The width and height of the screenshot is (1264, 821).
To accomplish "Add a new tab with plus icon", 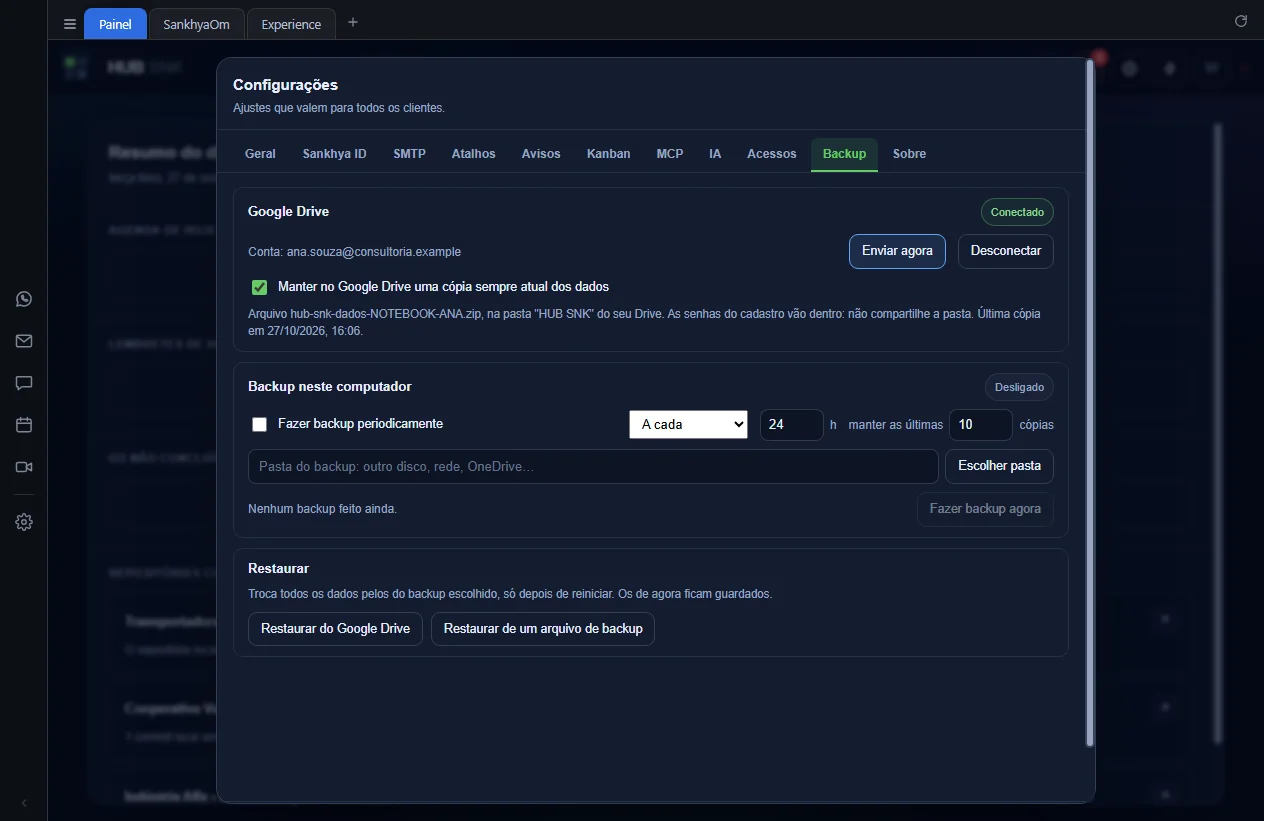I will click(353, 23).
